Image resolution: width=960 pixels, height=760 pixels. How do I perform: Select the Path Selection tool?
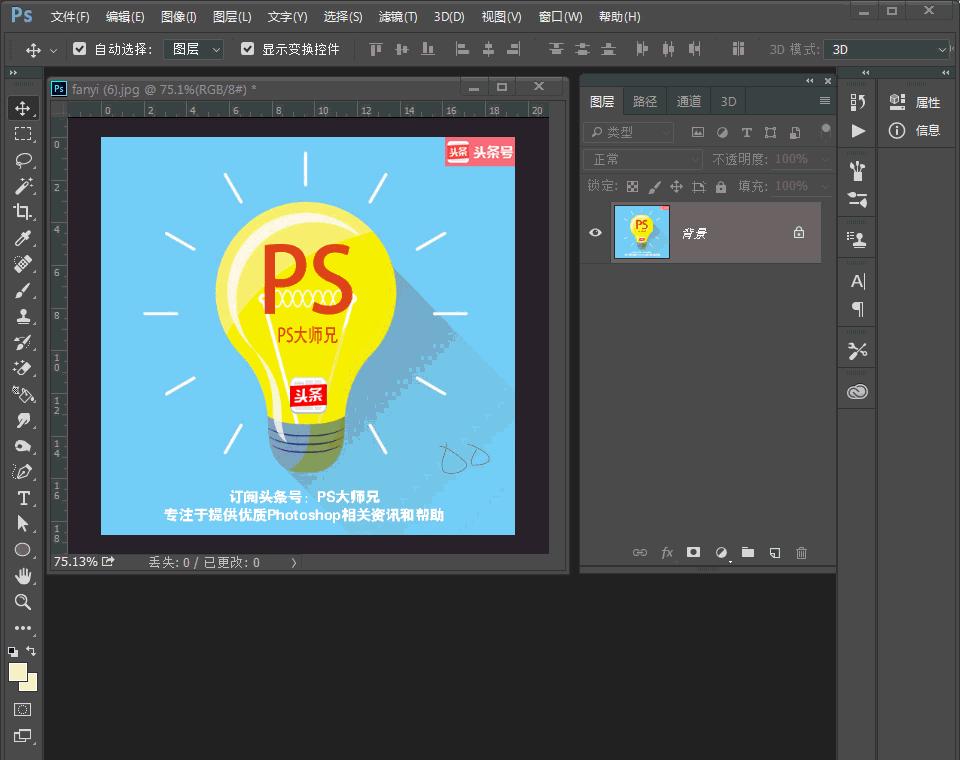(x=23, y=524)
